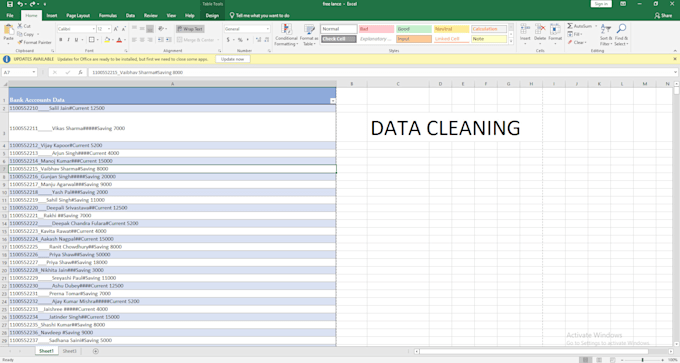Expand the cell styles gallery
680x363 pixels.
tap(511, 42)
